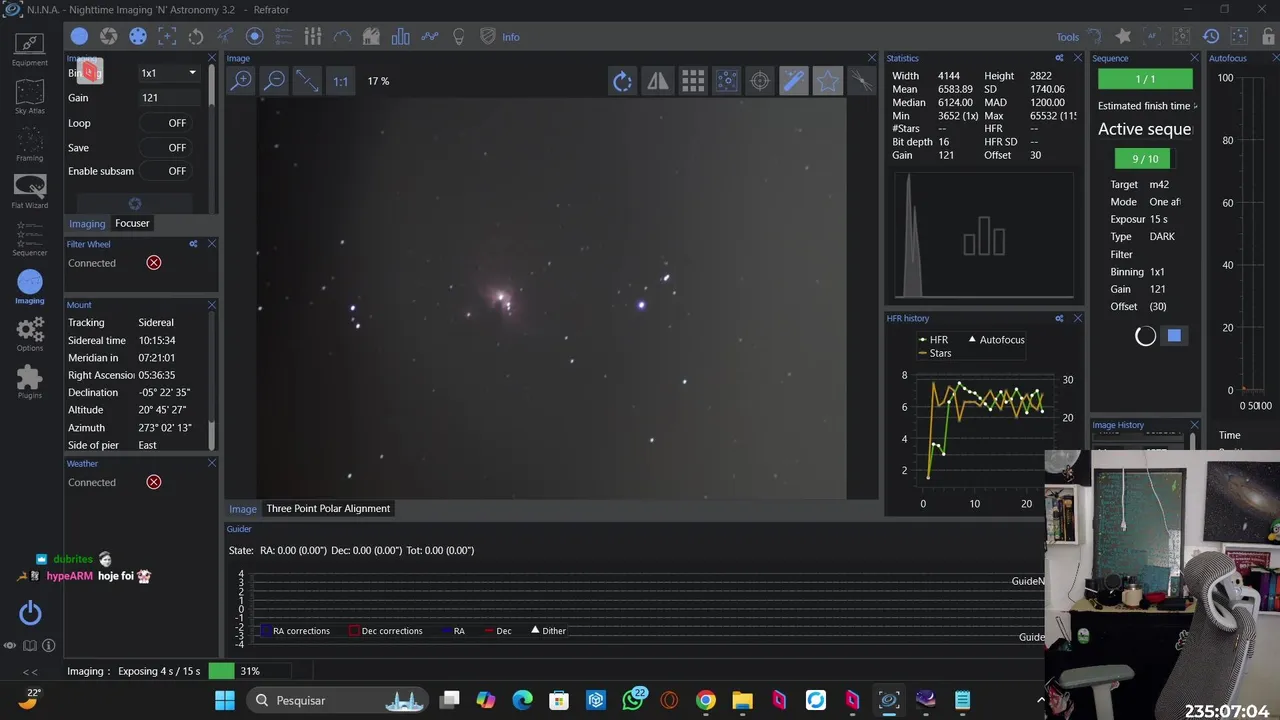This screenshot has height=720, width=1280.
Task: Toggle the focuser bracket icon in toolbar
Action: pyautogui.click(x=167, y=37)
